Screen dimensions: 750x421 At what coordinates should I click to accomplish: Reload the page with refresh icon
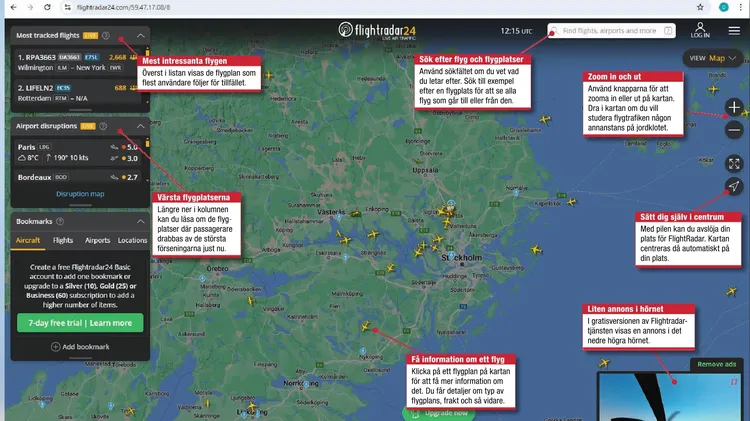pyautogui.click(x=47, y=7)
